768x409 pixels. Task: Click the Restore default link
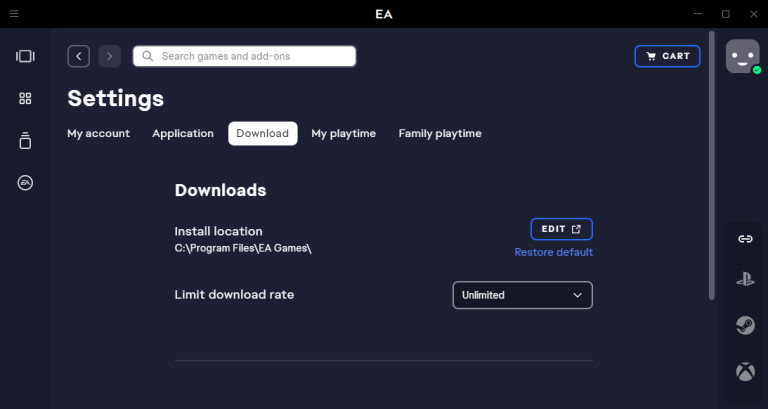click(x=553, y=252)
